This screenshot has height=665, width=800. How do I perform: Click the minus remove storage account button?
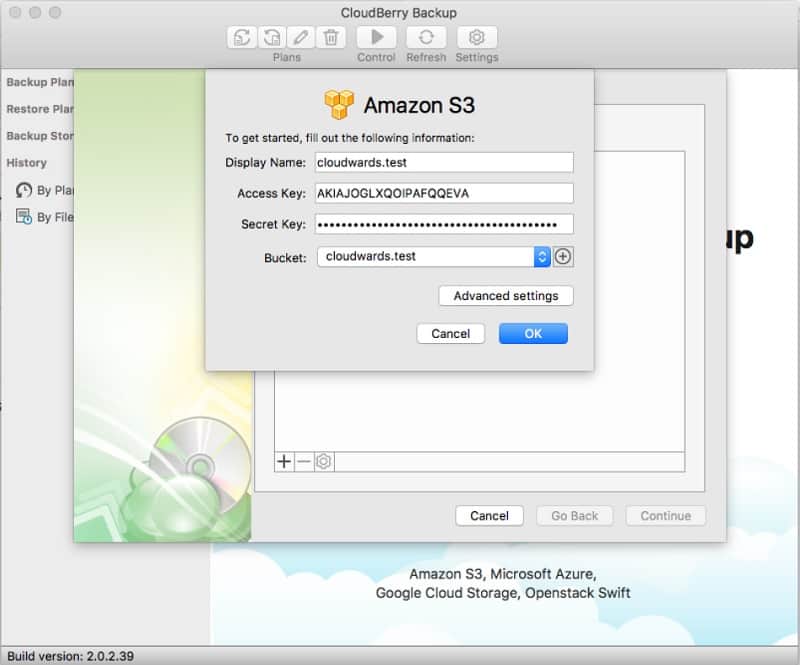point(304,462)
